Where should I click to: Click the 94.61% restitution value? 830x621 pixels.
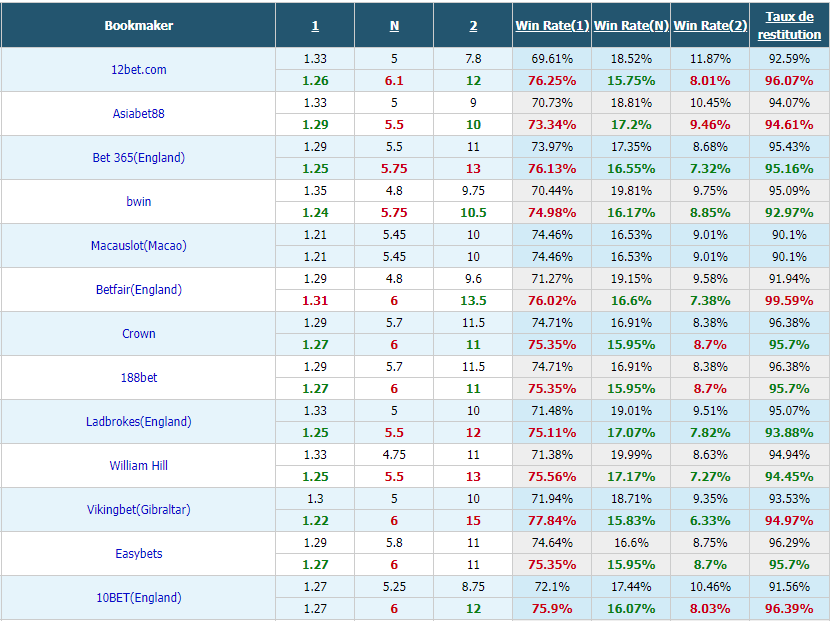coord(789,124)
